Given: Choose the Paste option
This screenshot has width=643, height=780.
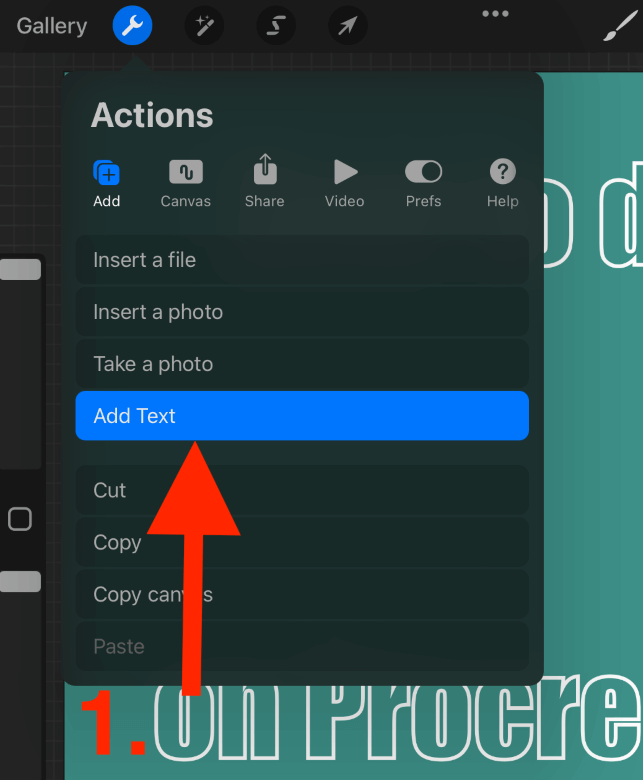Looking at the screenshot, I should (302, 646).
